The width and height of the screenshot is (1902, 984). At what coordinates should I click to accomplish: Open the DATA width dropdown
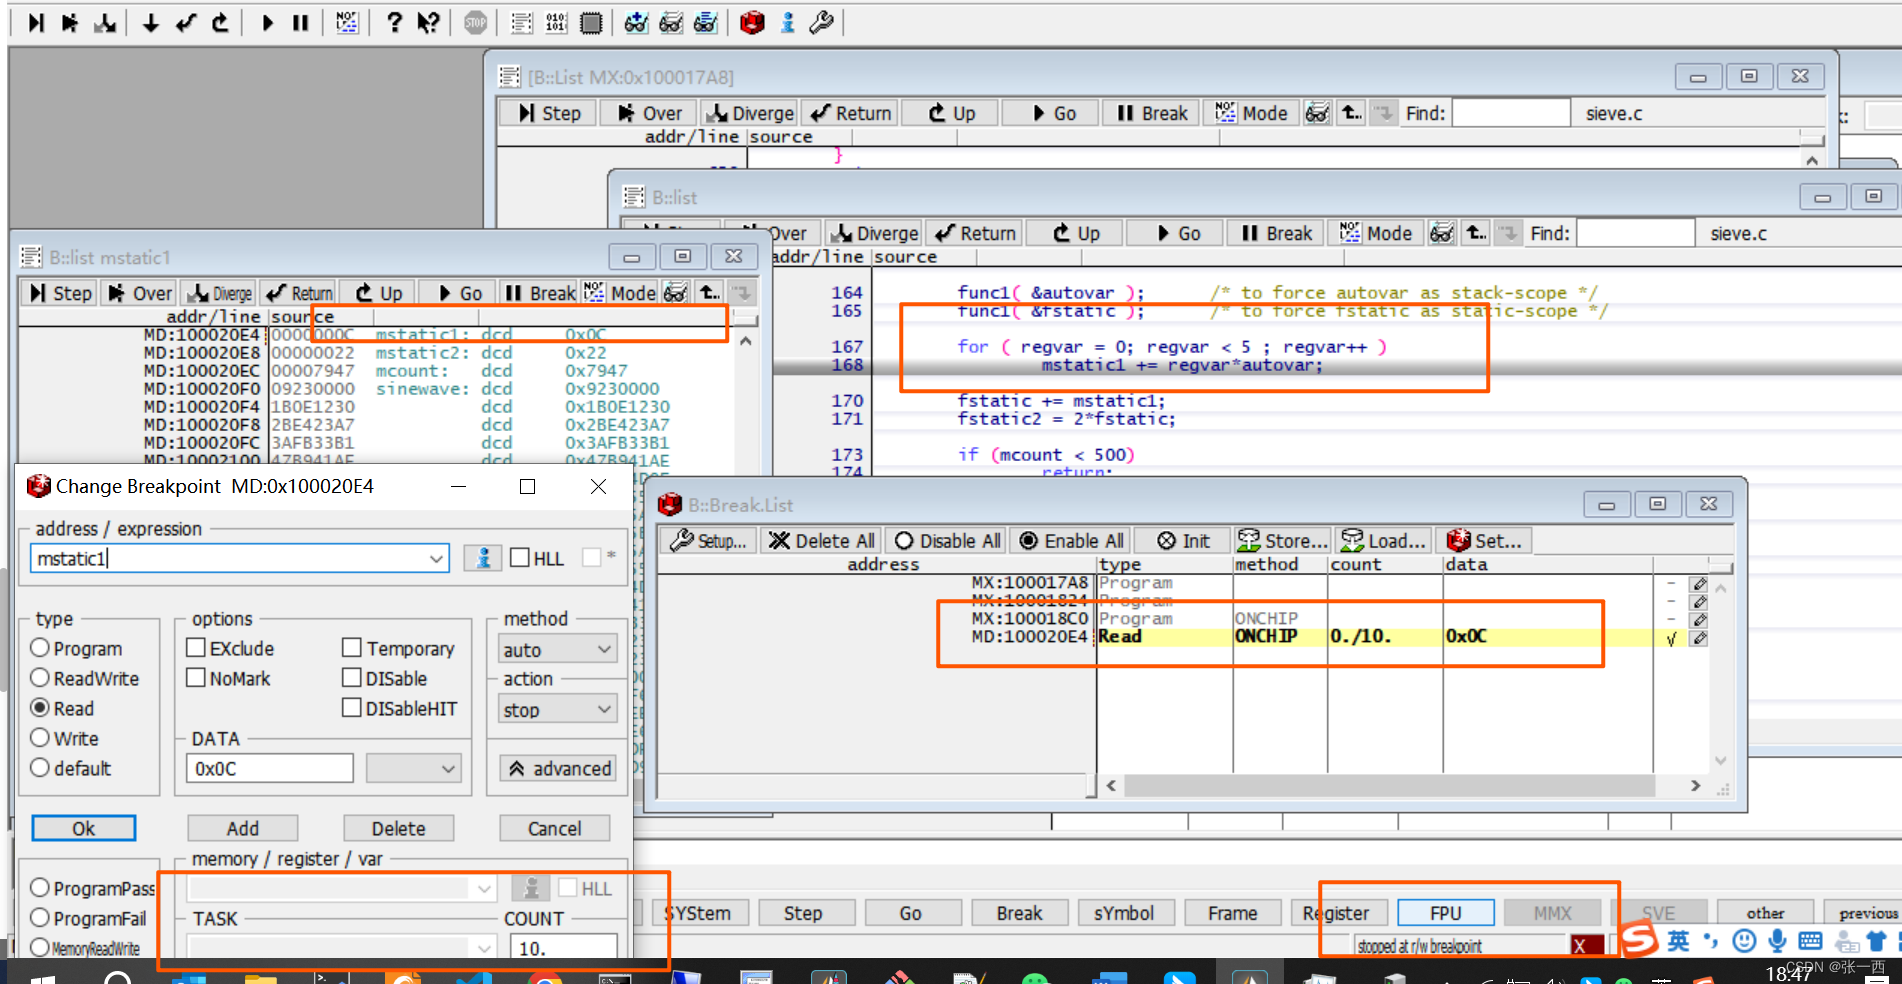tap(413, 768)
